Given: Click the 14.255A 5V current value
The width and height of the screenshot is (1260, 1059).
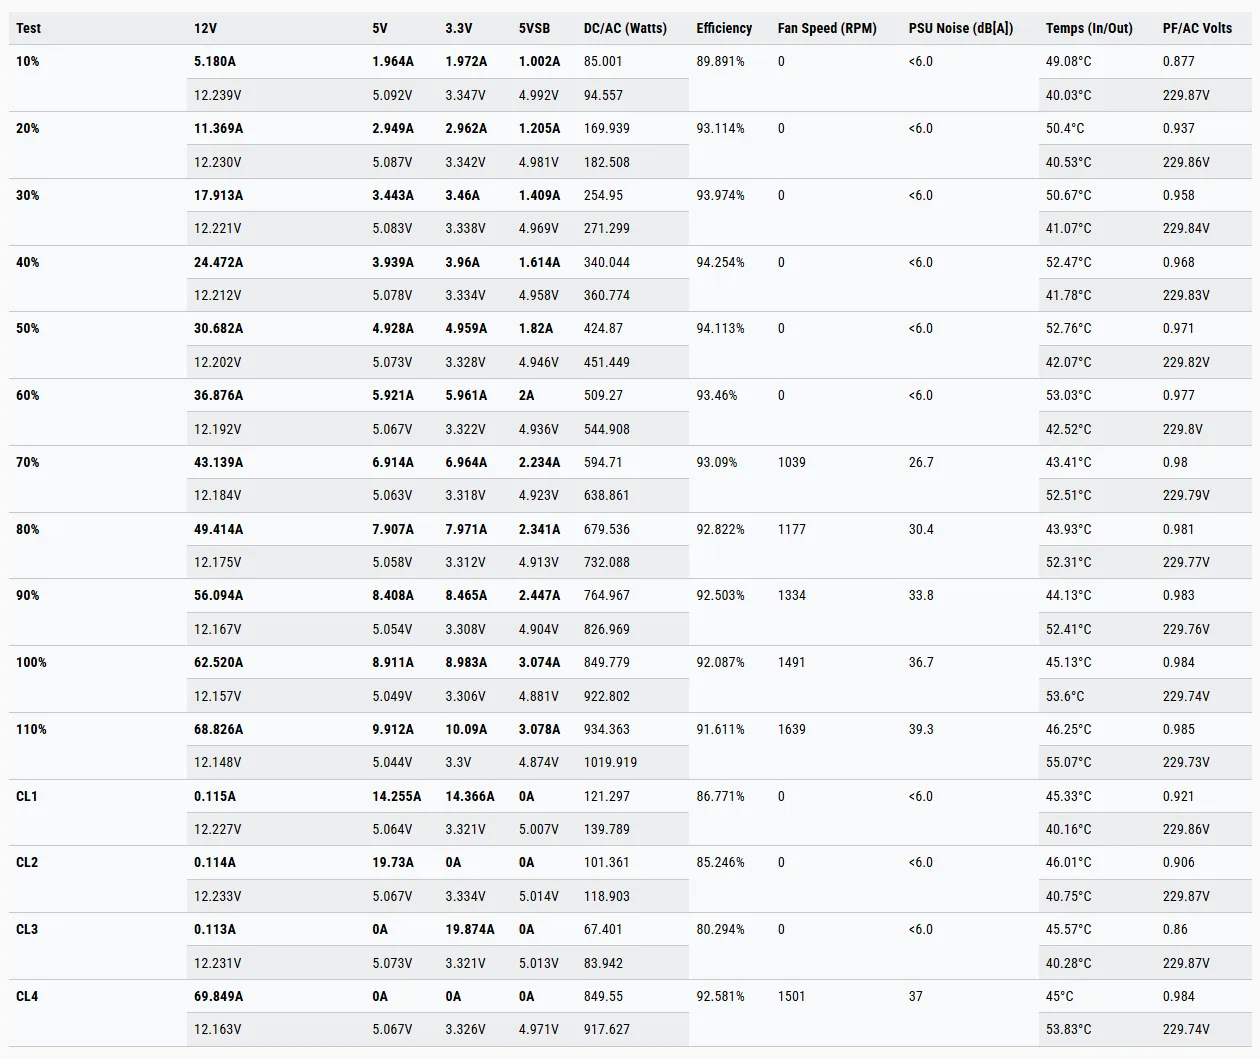Looking at the screenshot, I should pos(396,796).
